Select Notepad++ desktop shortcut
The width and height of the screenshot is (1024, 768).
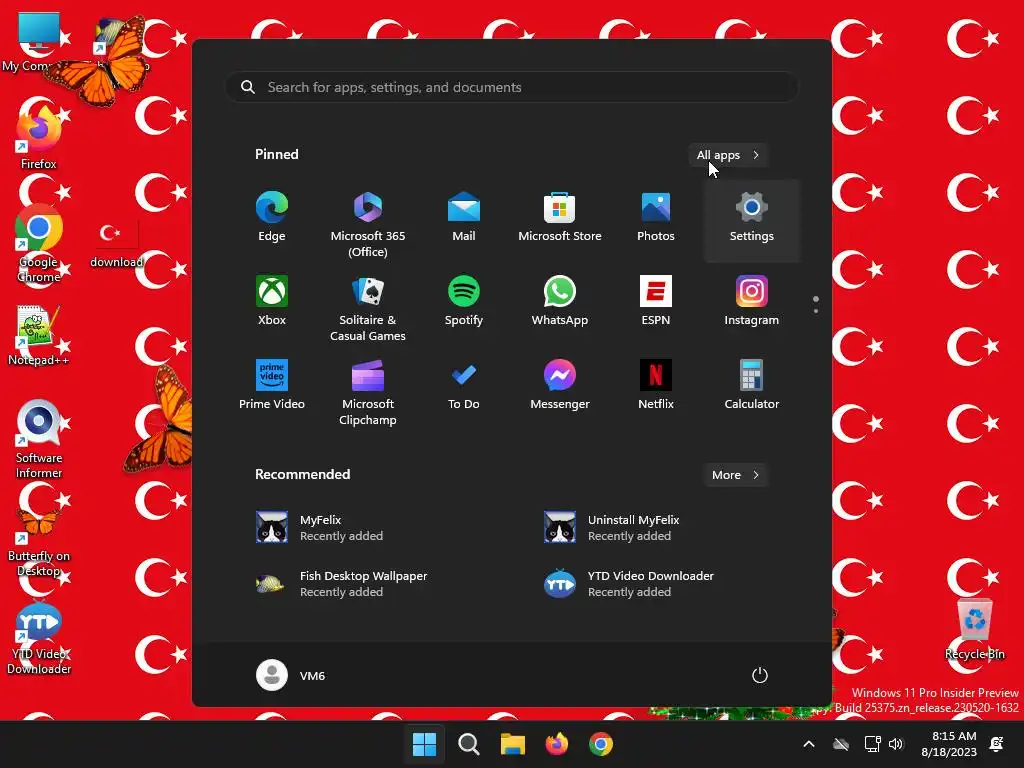click(39, 335)
